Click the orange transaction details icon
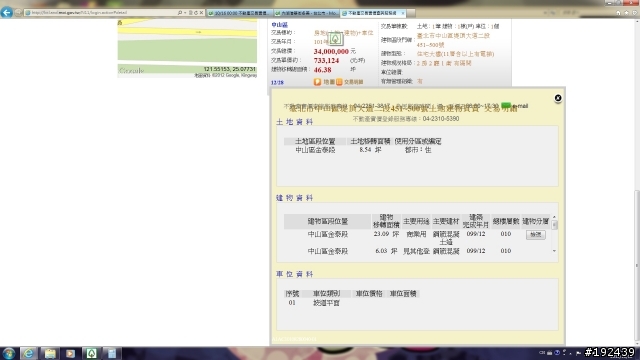Image resolution: width=640 pixels, height=360 pixels. 339,82
